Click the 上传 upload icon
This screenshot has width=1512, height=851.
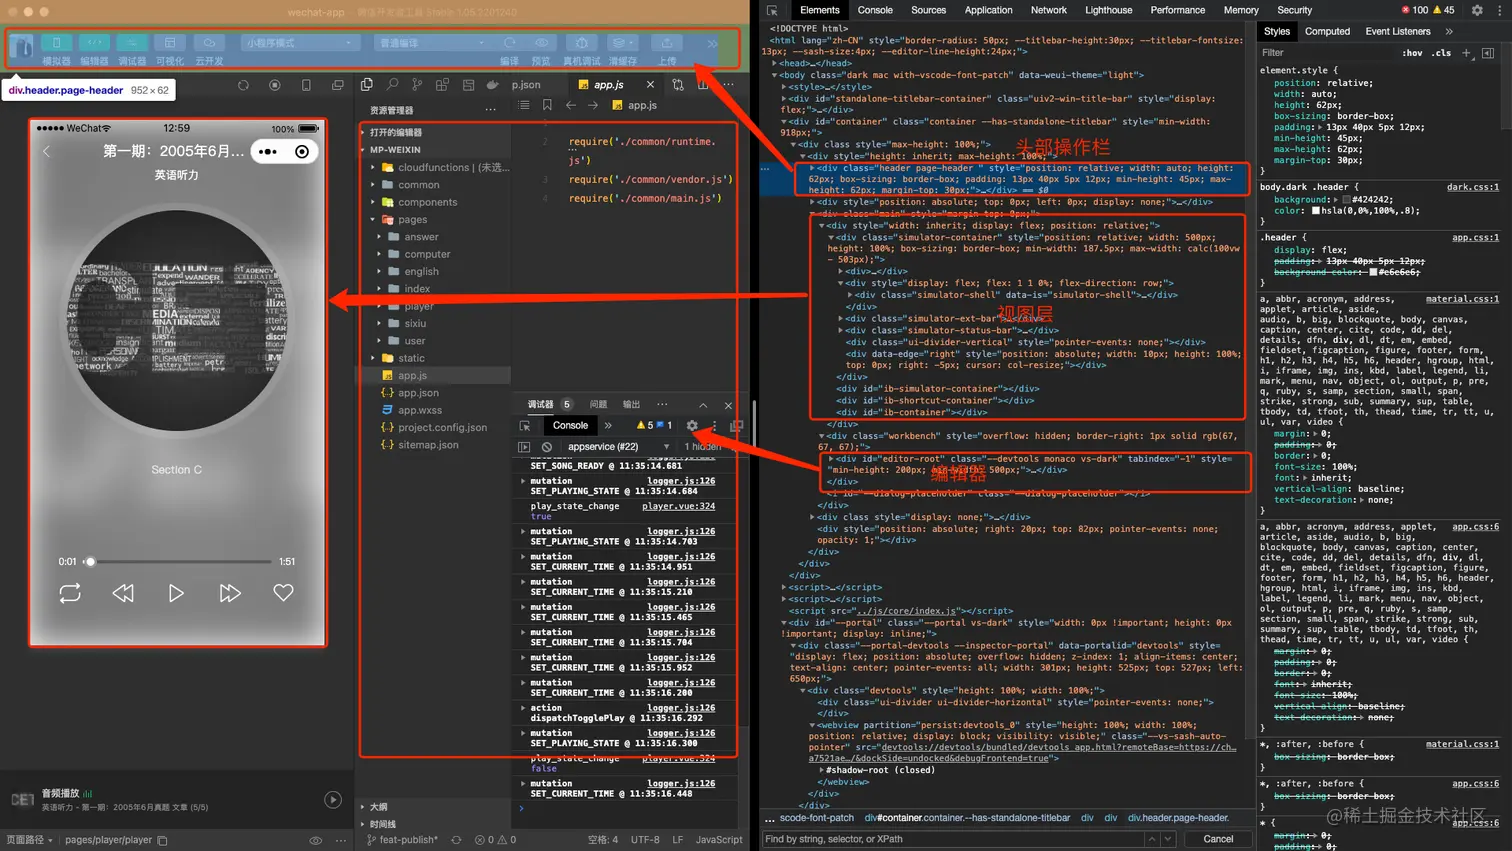[667, 43]
